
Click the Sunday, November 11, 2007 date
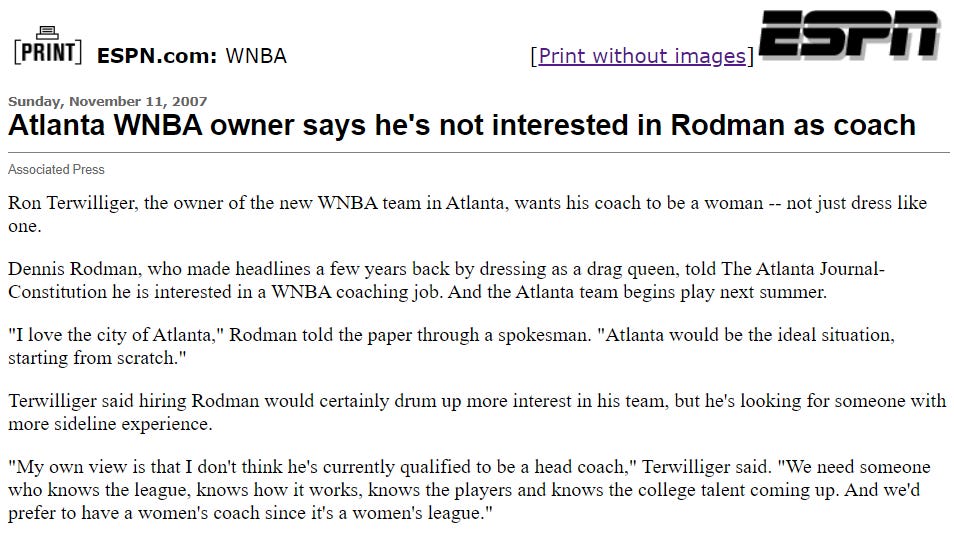(x=108, y=101)
